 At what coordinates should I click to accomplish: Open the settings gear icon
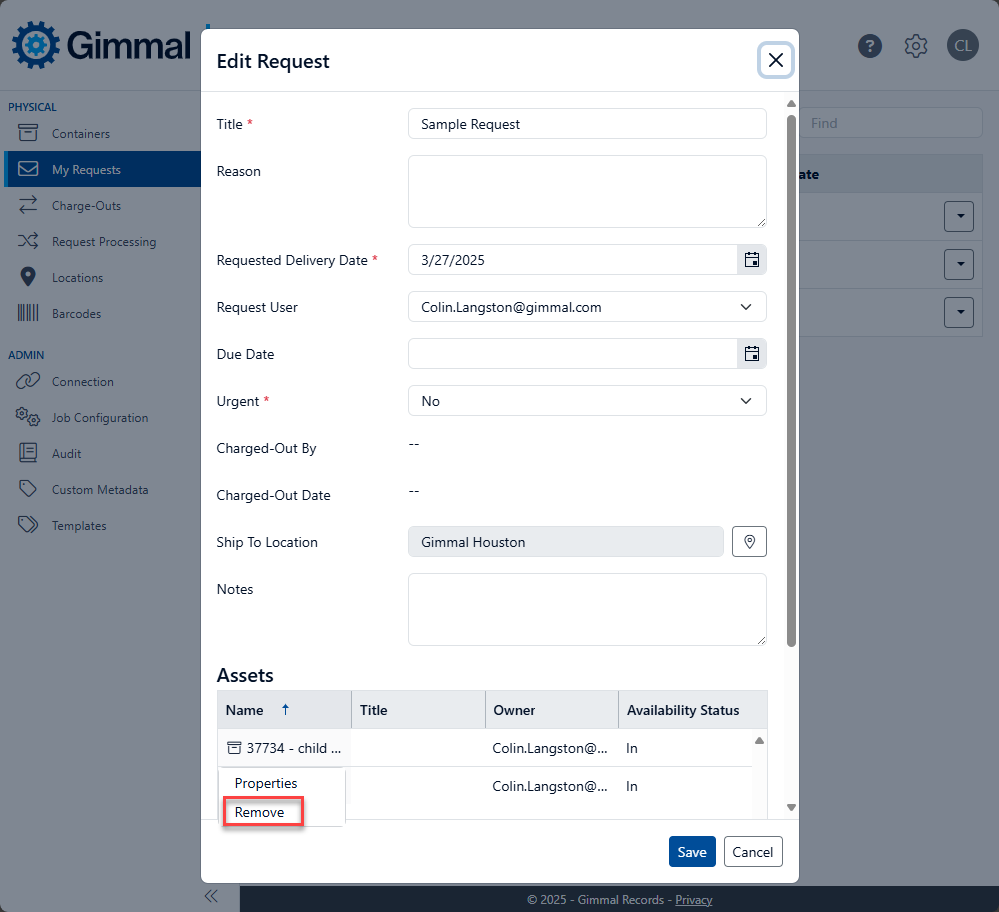tap(916, 46)
